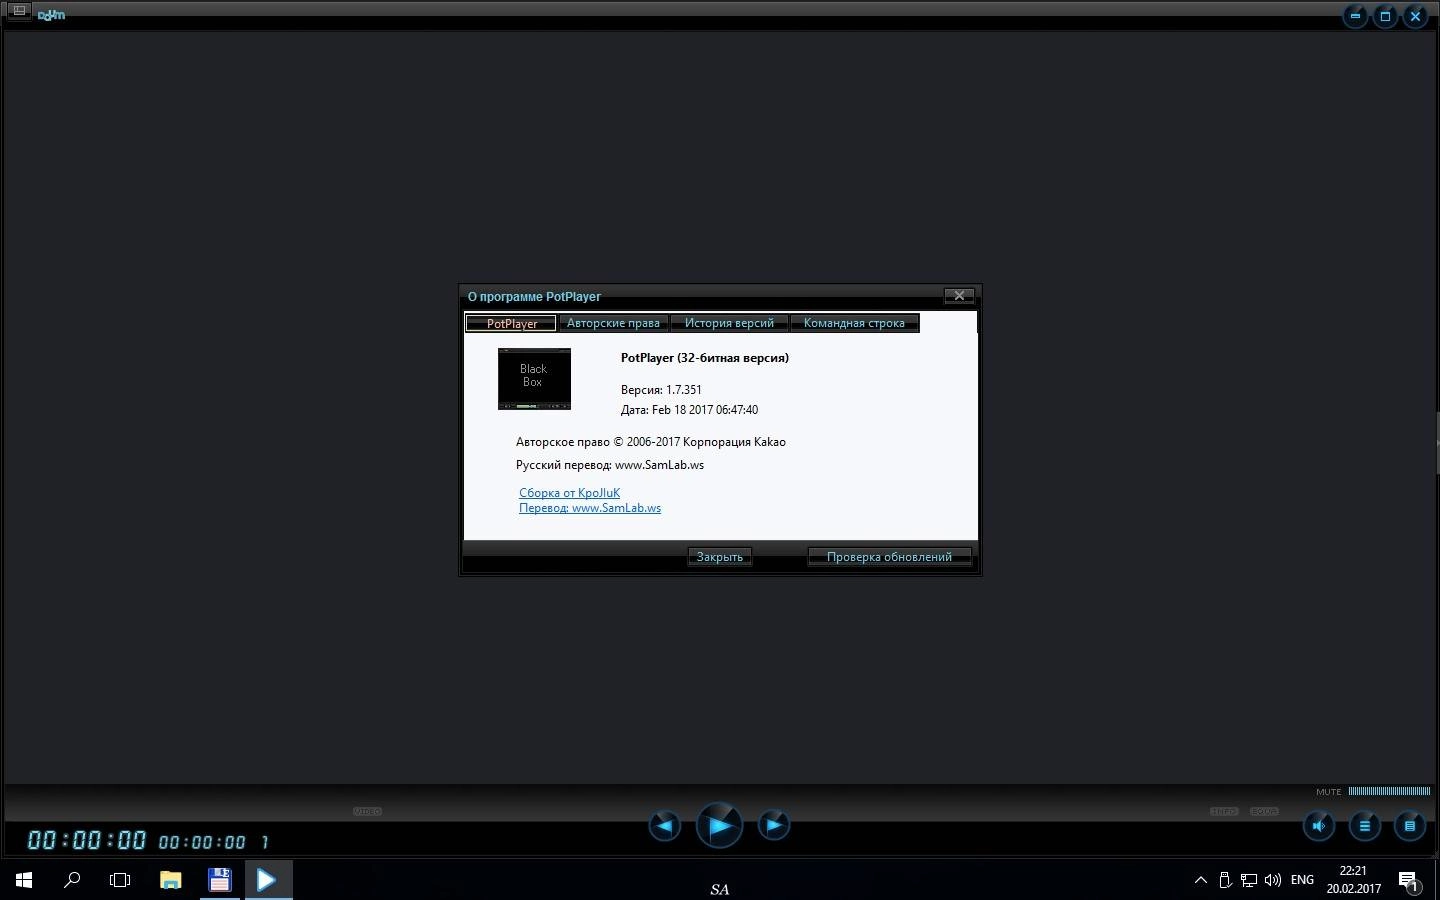Click the Корпорация Kakao copyright line

(651, 442)
